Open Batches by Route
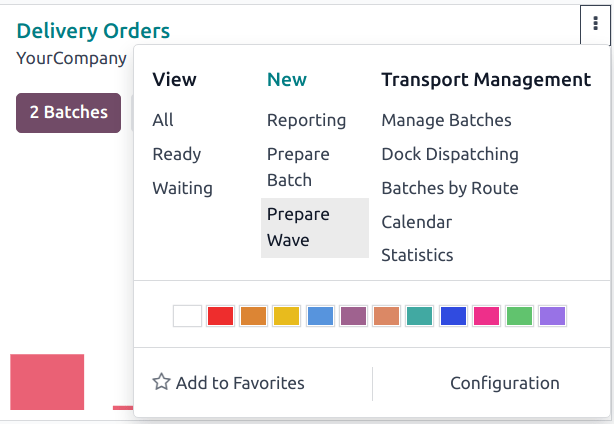 (x=449, y=188)
